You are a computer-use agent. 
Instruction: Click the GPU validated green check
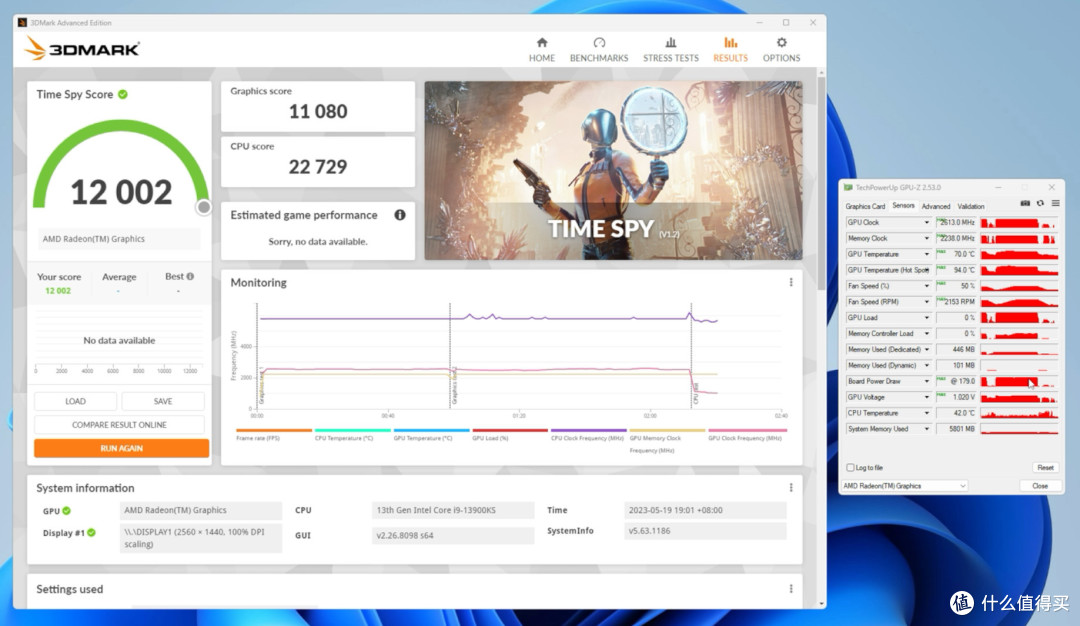pyautogui.click(x=67, y=510)
